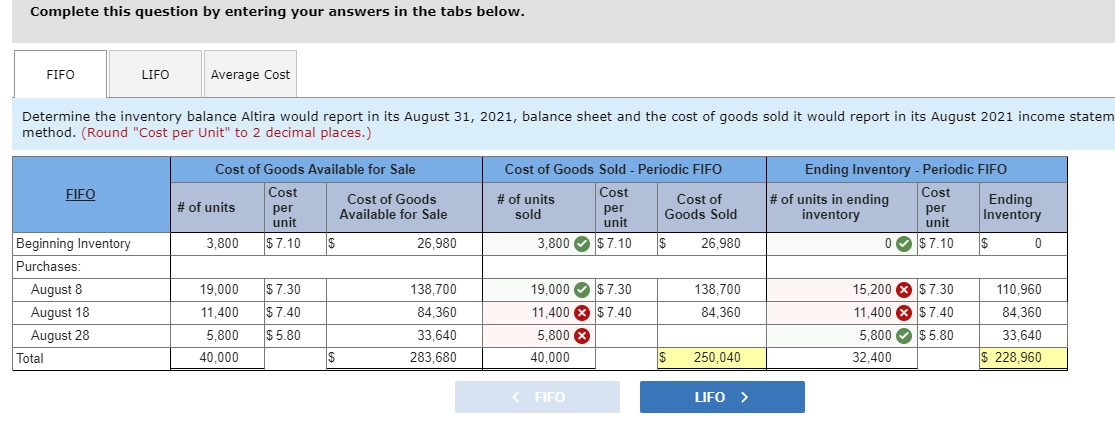Viewport: 1115px width, 428px height.
Task: Click the 283,680 total goods available
Action: click(x=433, y=358)
